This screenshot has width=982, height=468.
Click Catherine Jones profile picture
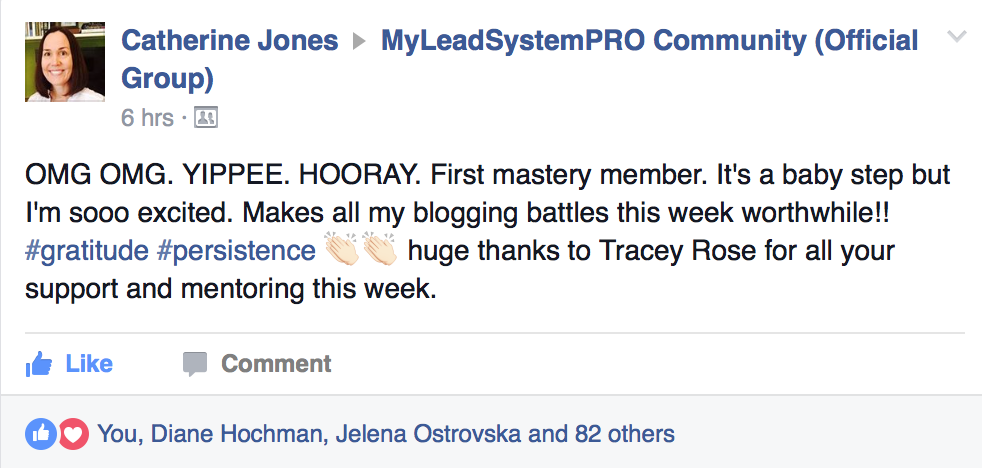65,61
